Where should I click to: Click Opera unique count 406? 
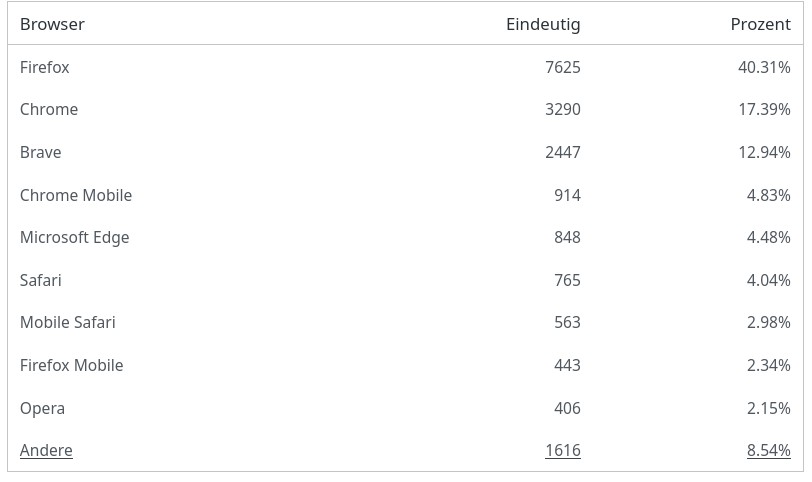point(567,408)
